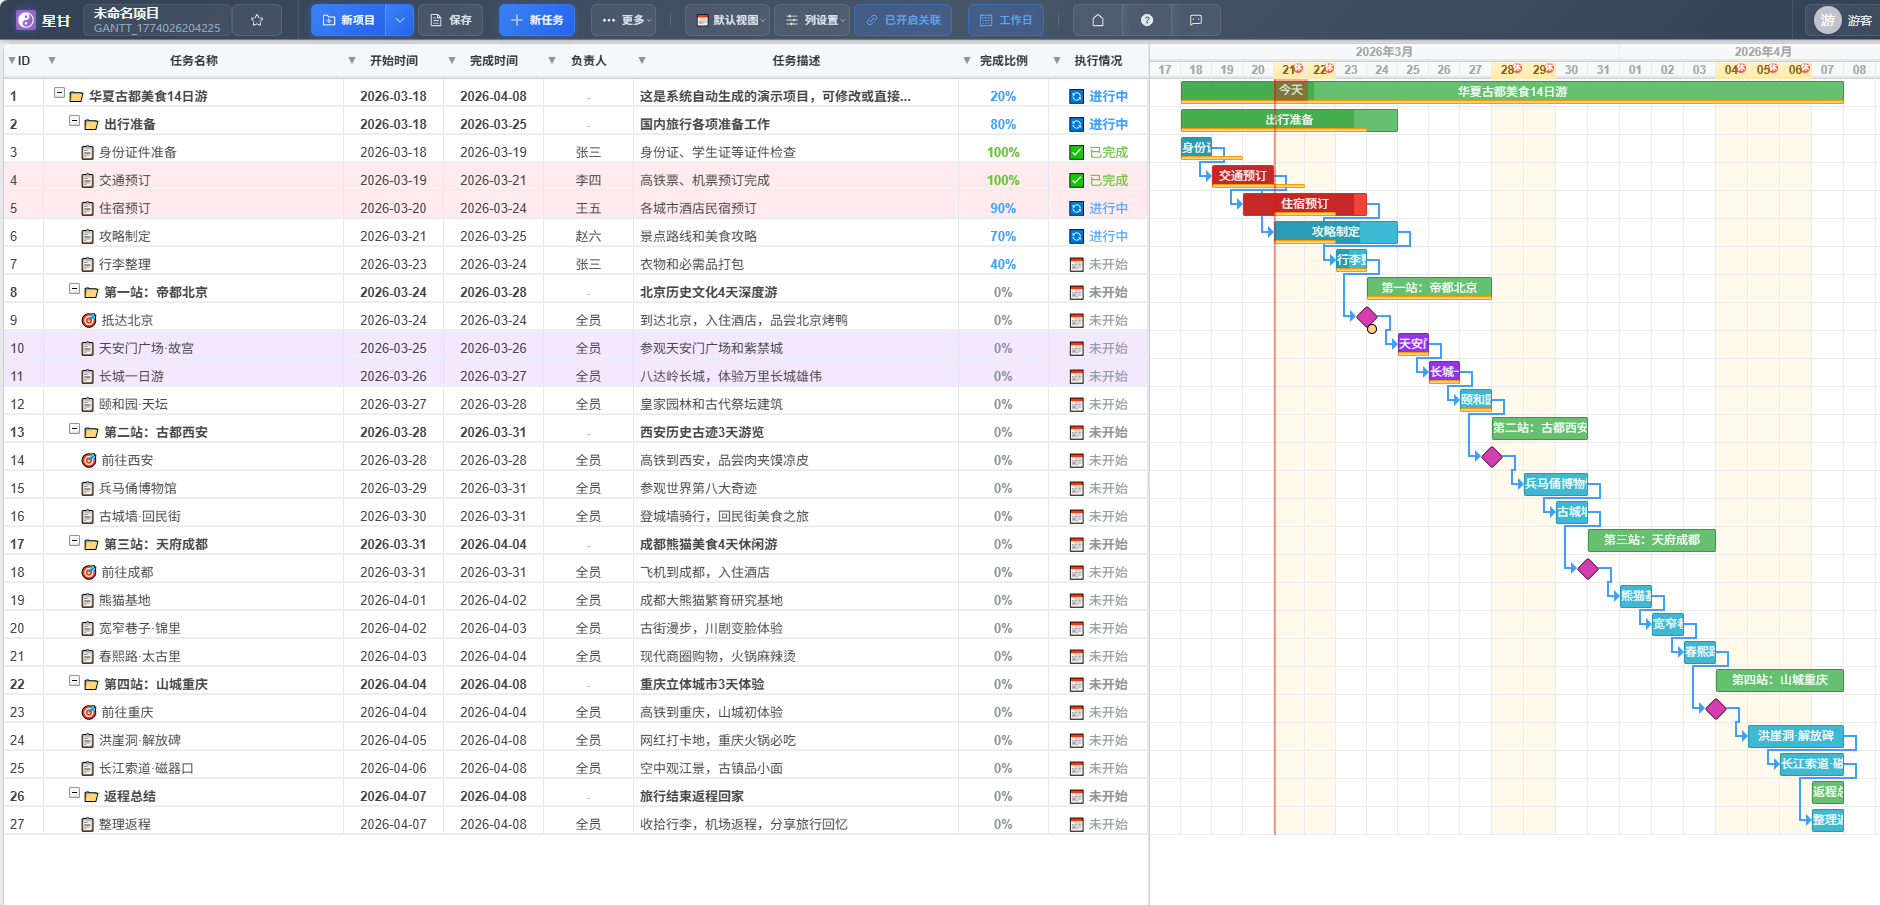Collapse the 出行准备 task group
The image size is (1880, 905).
(72, 122)
